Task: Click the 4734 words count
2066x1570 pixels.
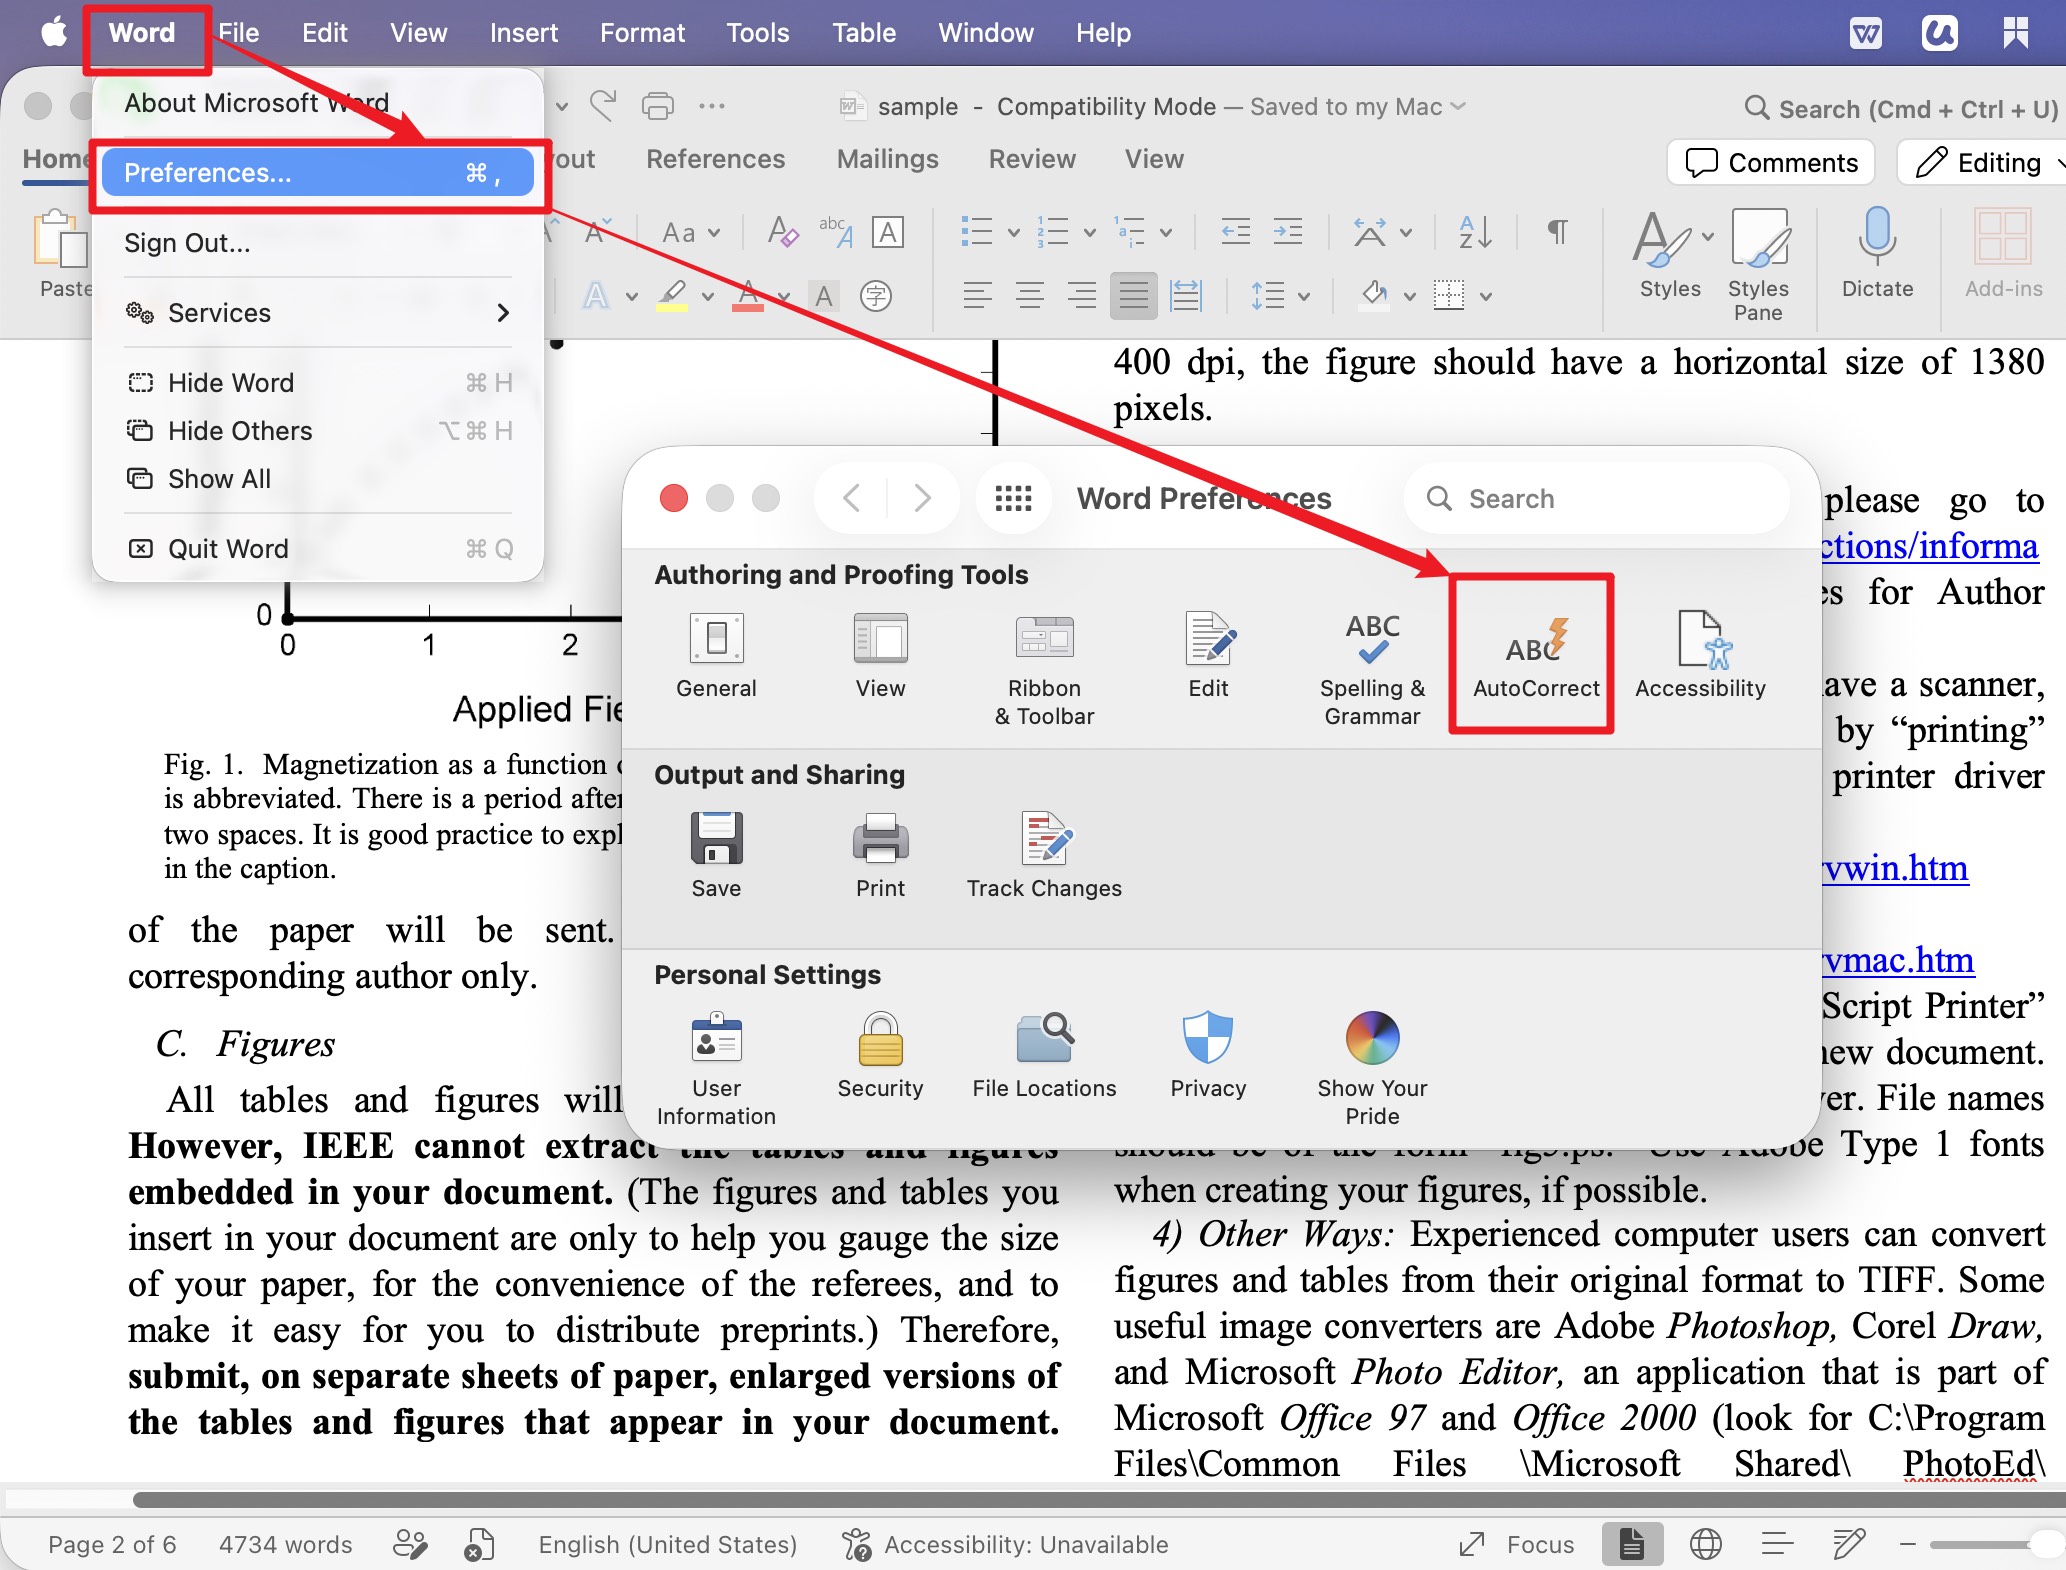Action: pos(285,1545)
